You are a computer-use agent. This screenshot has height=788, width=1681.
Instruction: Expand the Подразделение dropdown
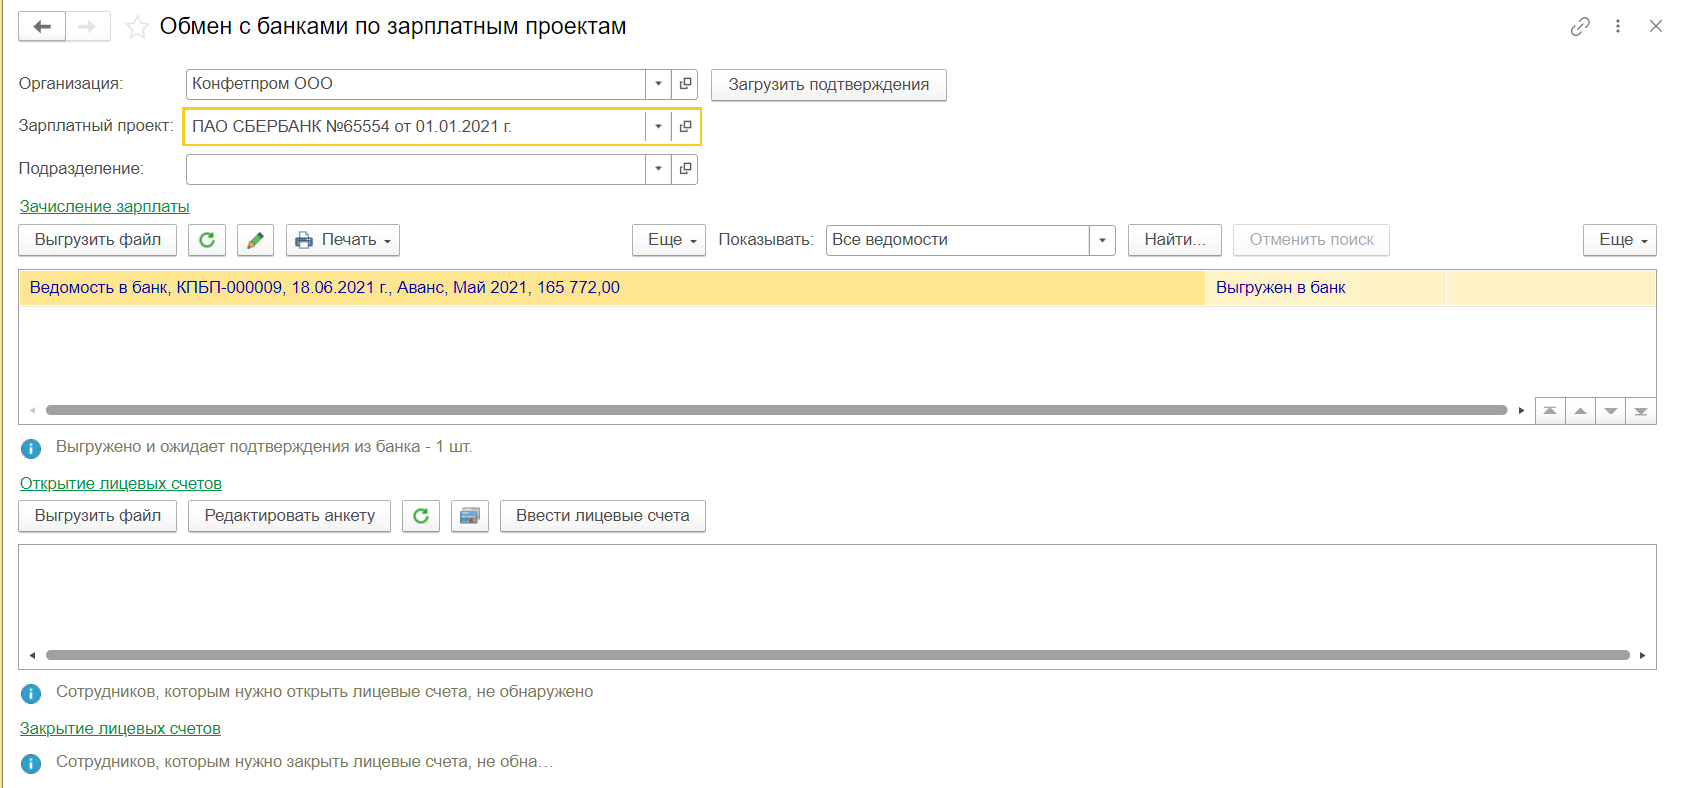[658, 169]
